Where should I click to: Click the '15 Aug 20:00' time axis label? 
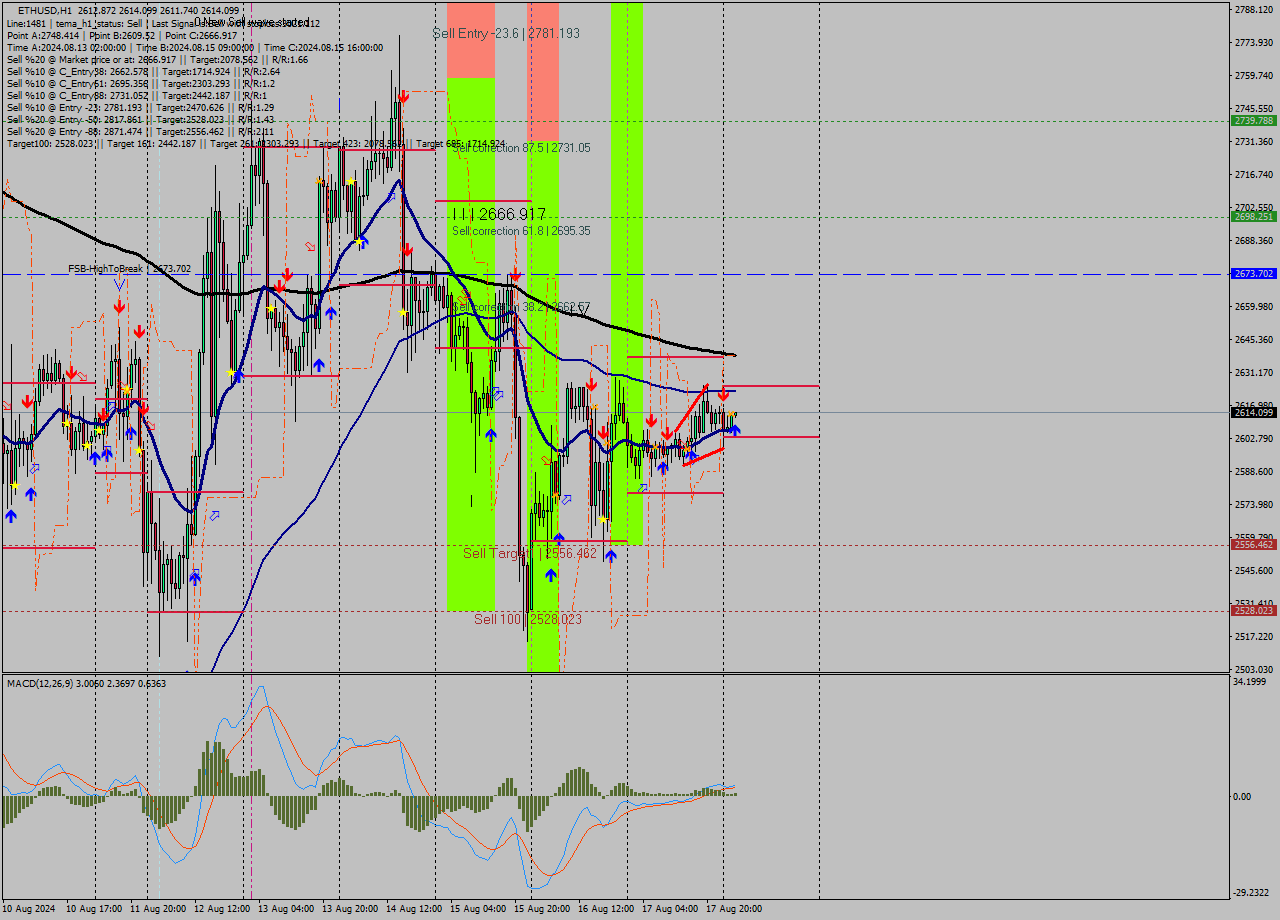point(542,909)
